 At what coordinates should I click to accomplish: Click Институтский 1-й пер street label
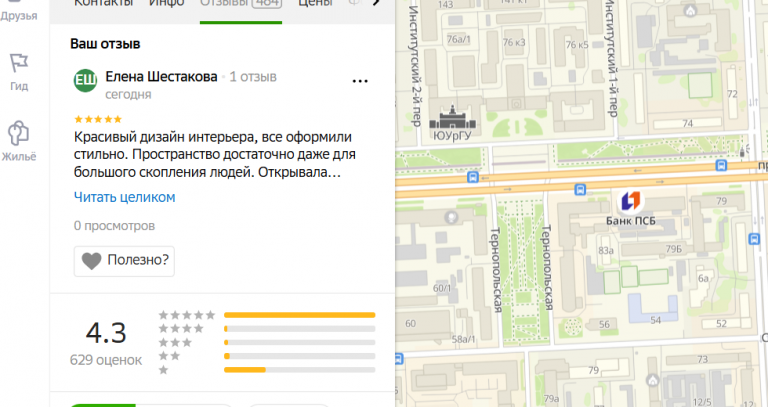(612, 58)
